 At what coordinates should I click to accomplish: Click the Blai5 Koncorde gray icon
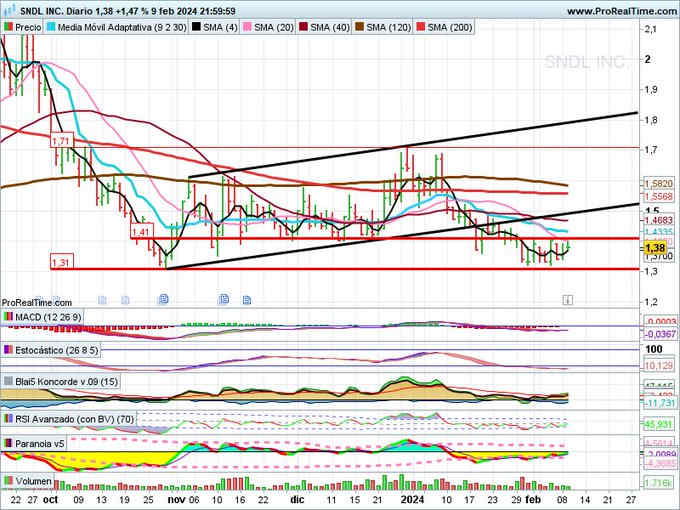8,381
